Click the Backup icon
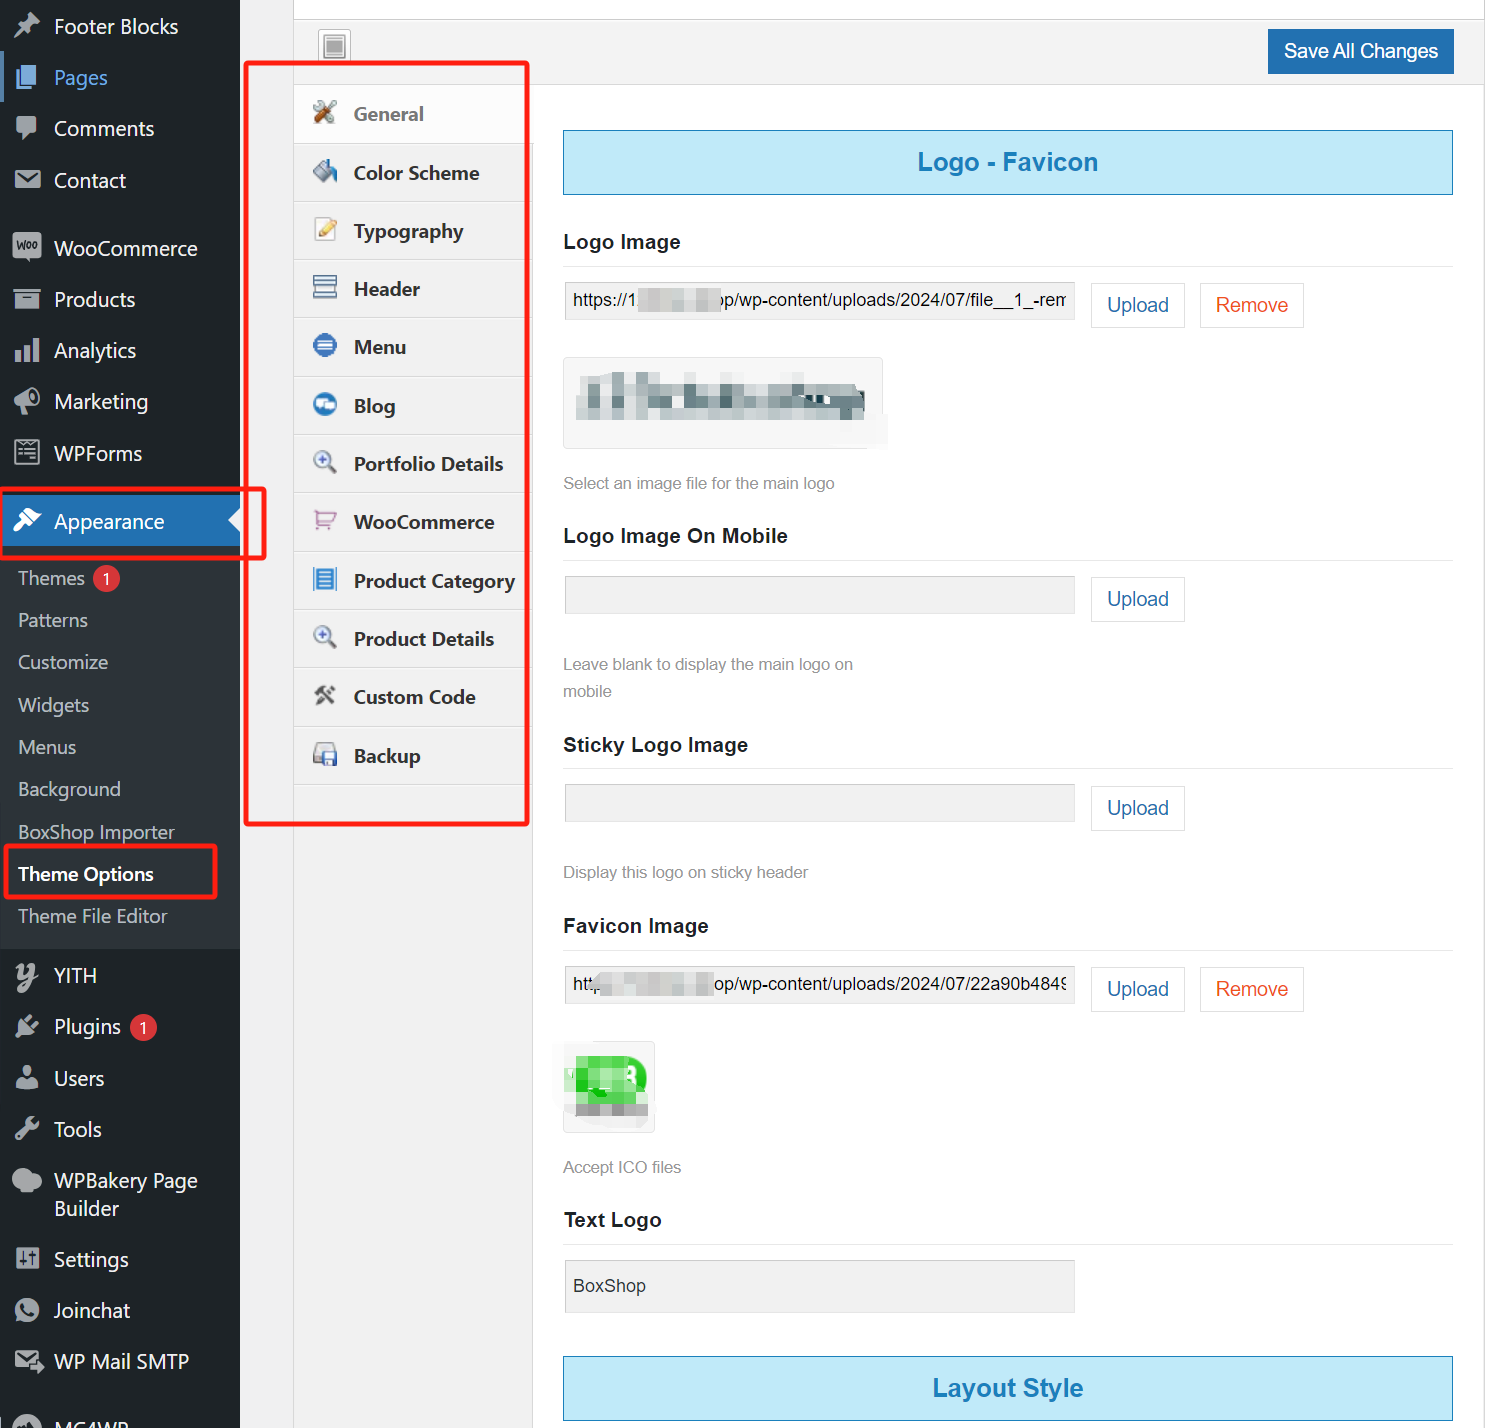Image resolution: width=1485 pixels, height=1428 pixels. [325, 754]
